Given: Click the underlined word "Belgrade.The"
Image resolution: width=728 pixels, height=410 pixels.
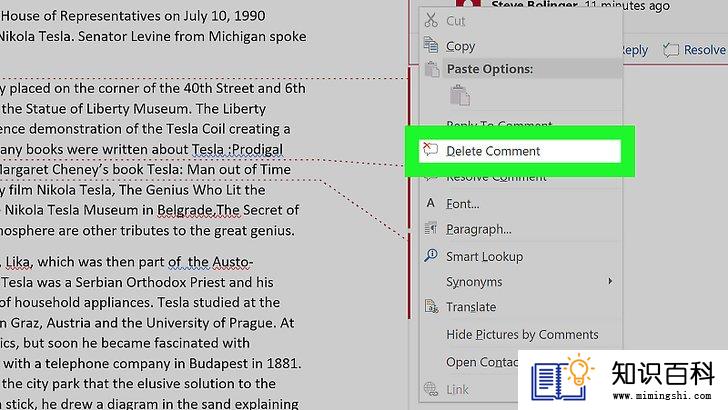Looking at the screenshot, I should (x=198, y=210).
